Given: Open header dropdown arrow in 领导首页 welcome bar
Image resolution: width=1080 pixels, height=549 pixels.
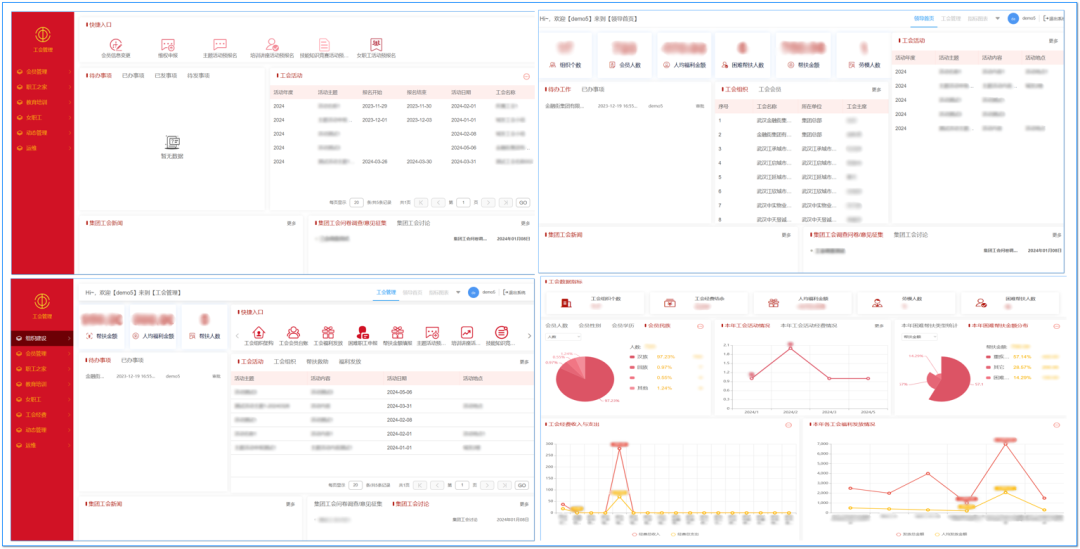Looking at the screenshot, I should coord(997,19).
